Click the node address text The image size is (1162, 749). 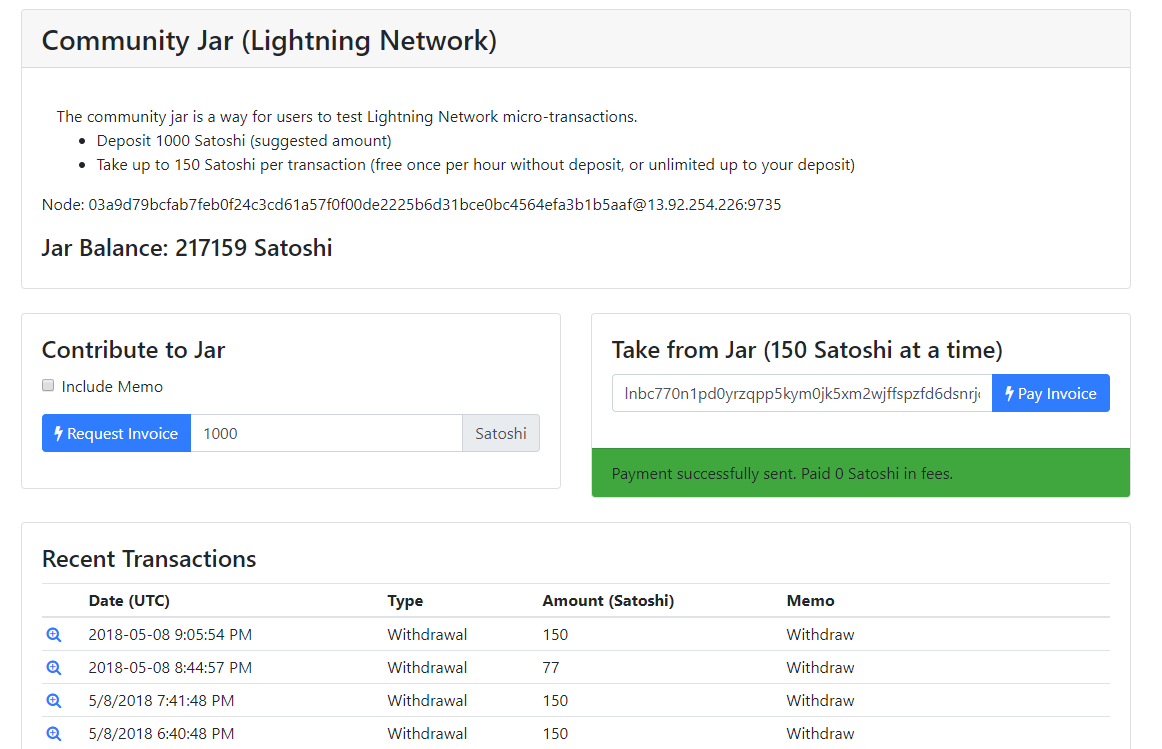tap(411, 204)
